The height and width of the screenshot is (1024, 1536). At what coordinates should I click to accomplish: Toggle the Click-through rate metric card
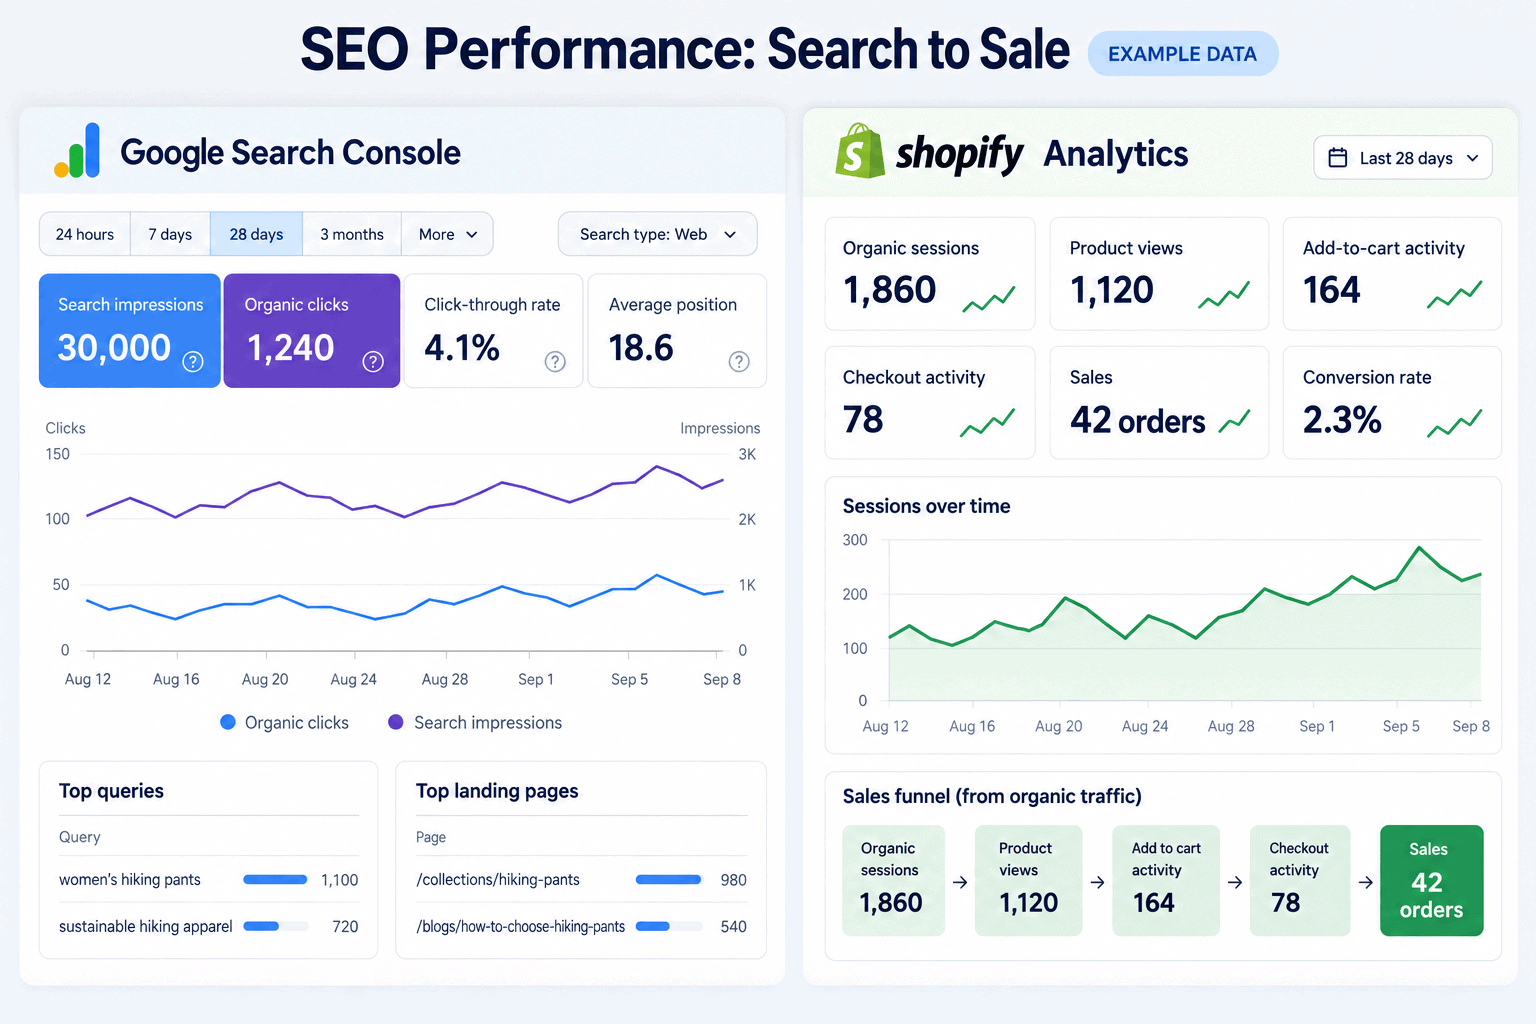494,331
